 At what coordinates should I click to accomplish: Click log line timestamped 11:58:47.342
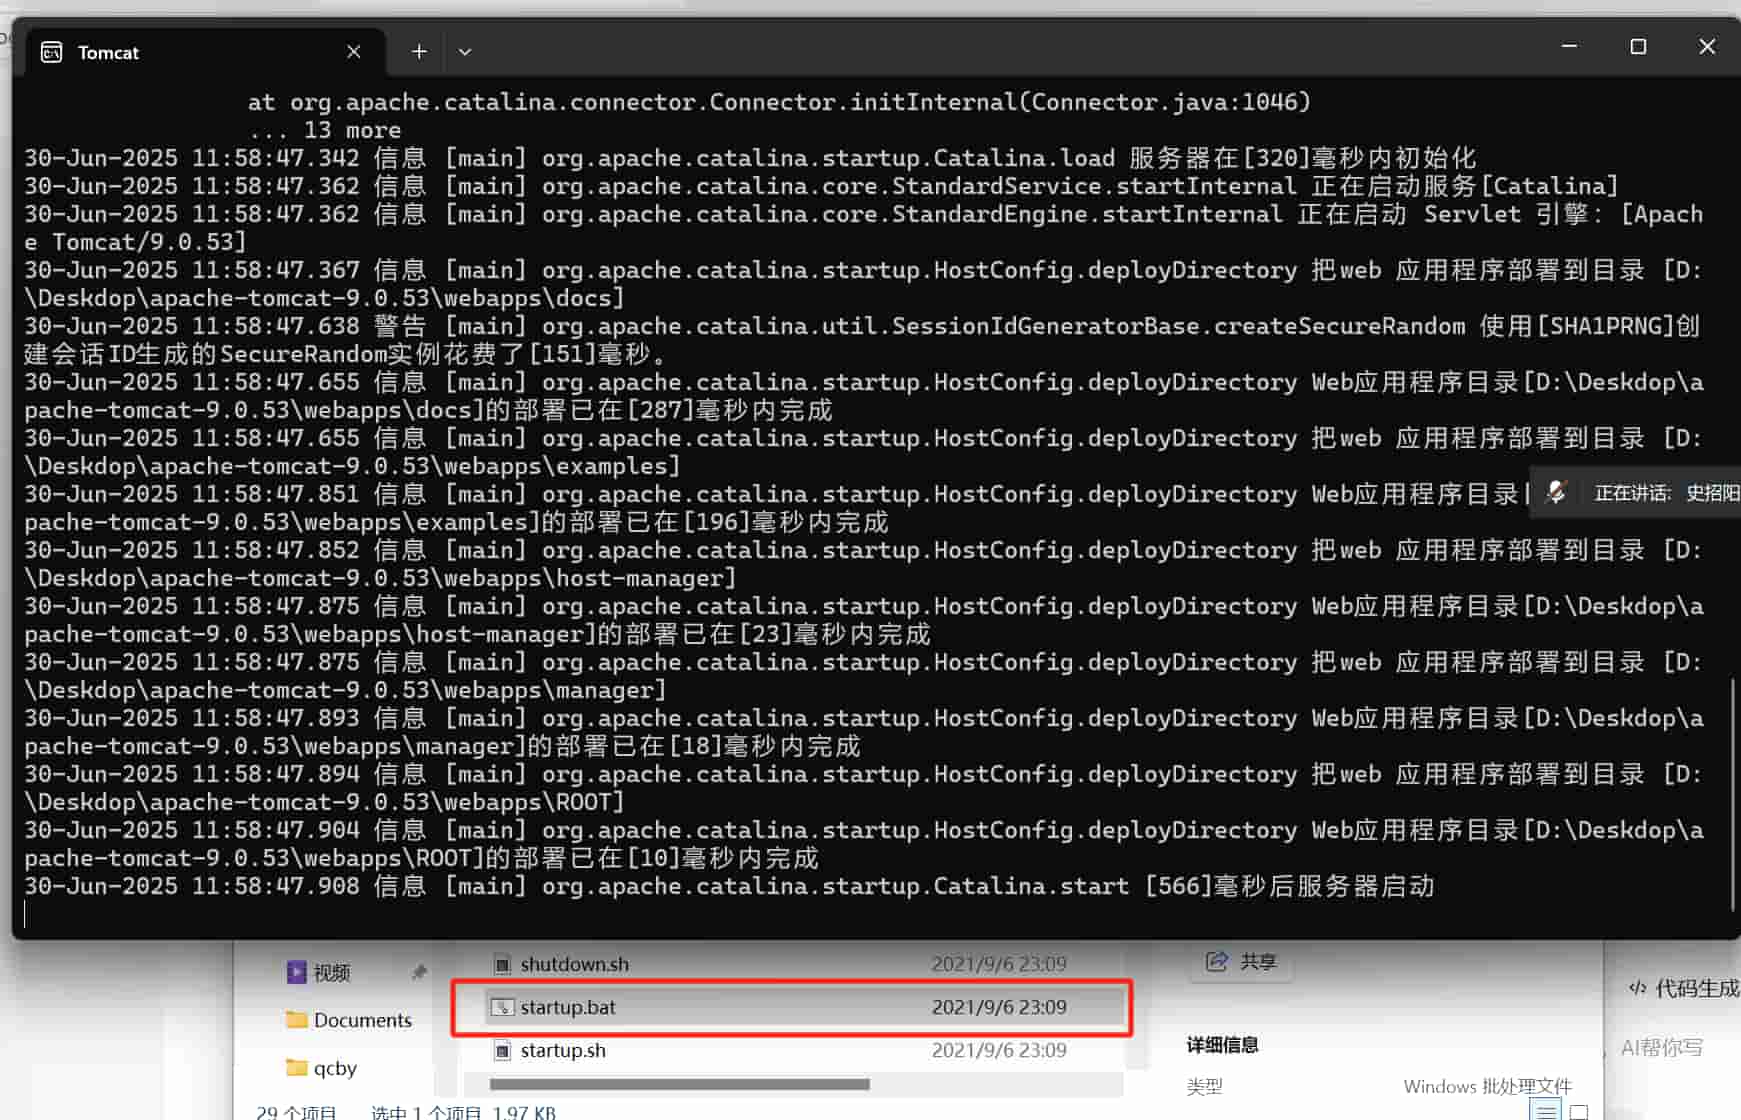[x=750, y=158]
